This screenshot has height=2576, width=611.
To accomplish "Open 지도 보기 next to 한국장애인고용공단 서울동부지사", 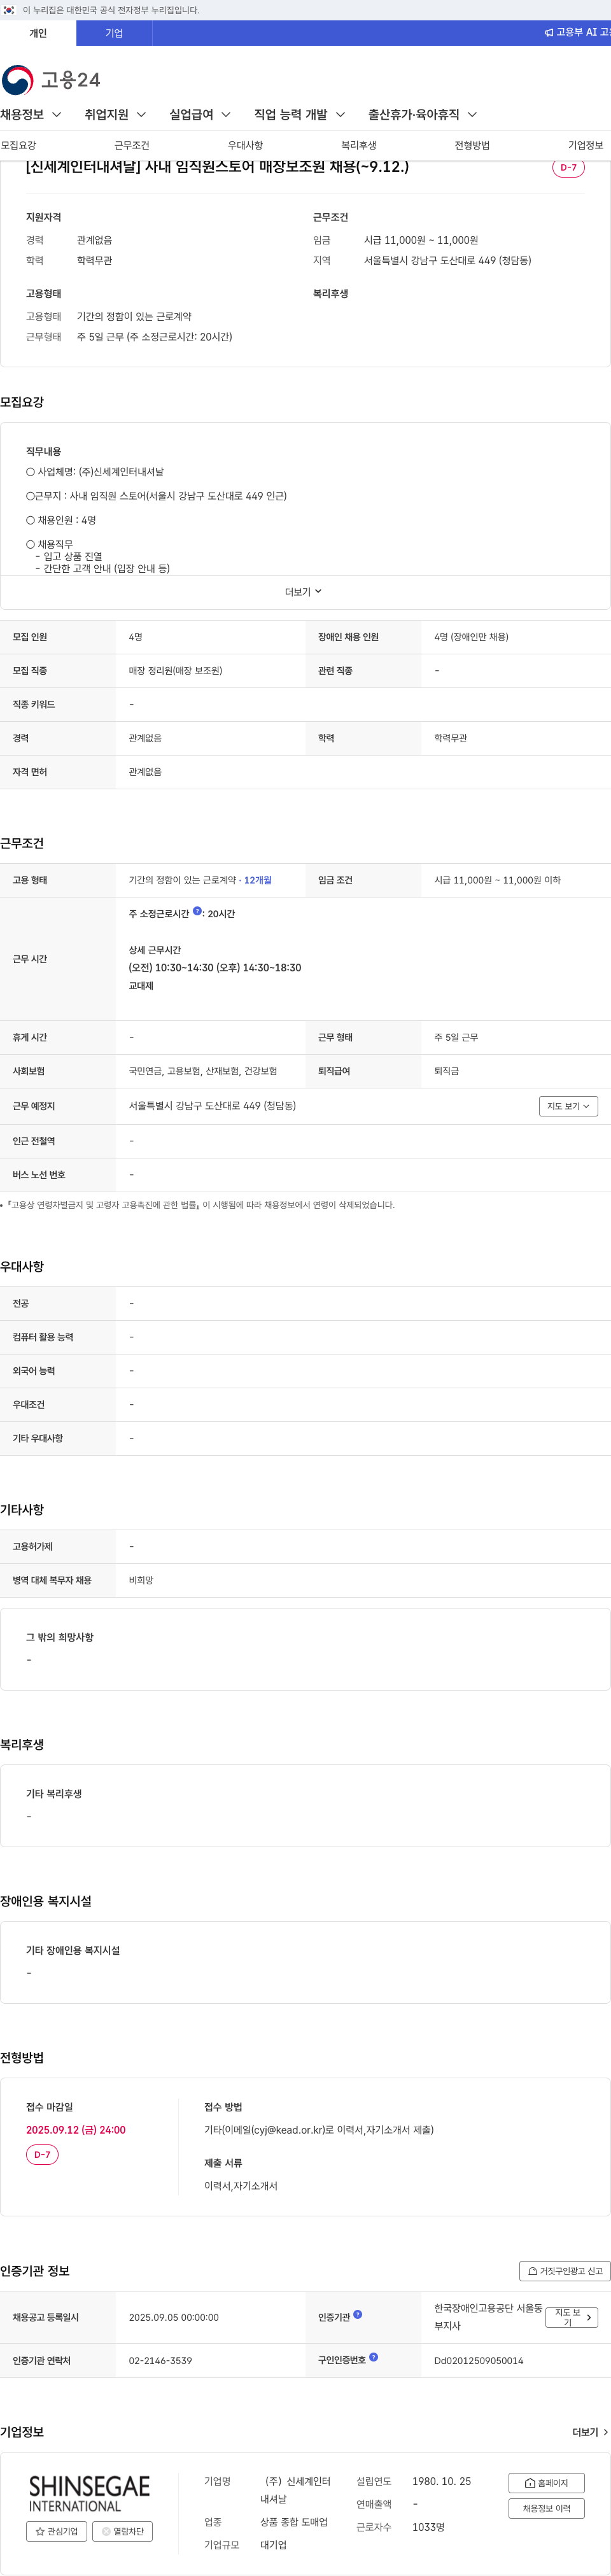I will [572, 2317].
